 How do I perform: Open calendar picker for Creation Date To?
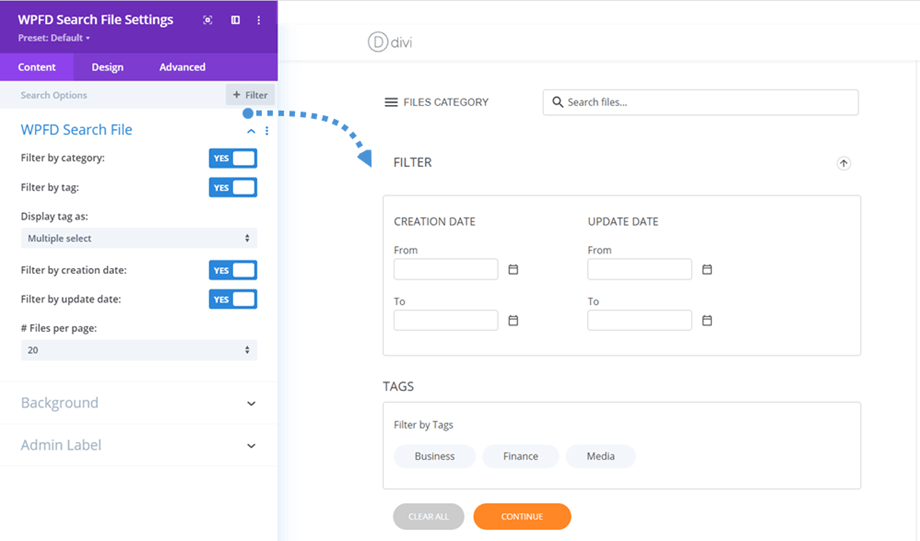coord(513,320)
